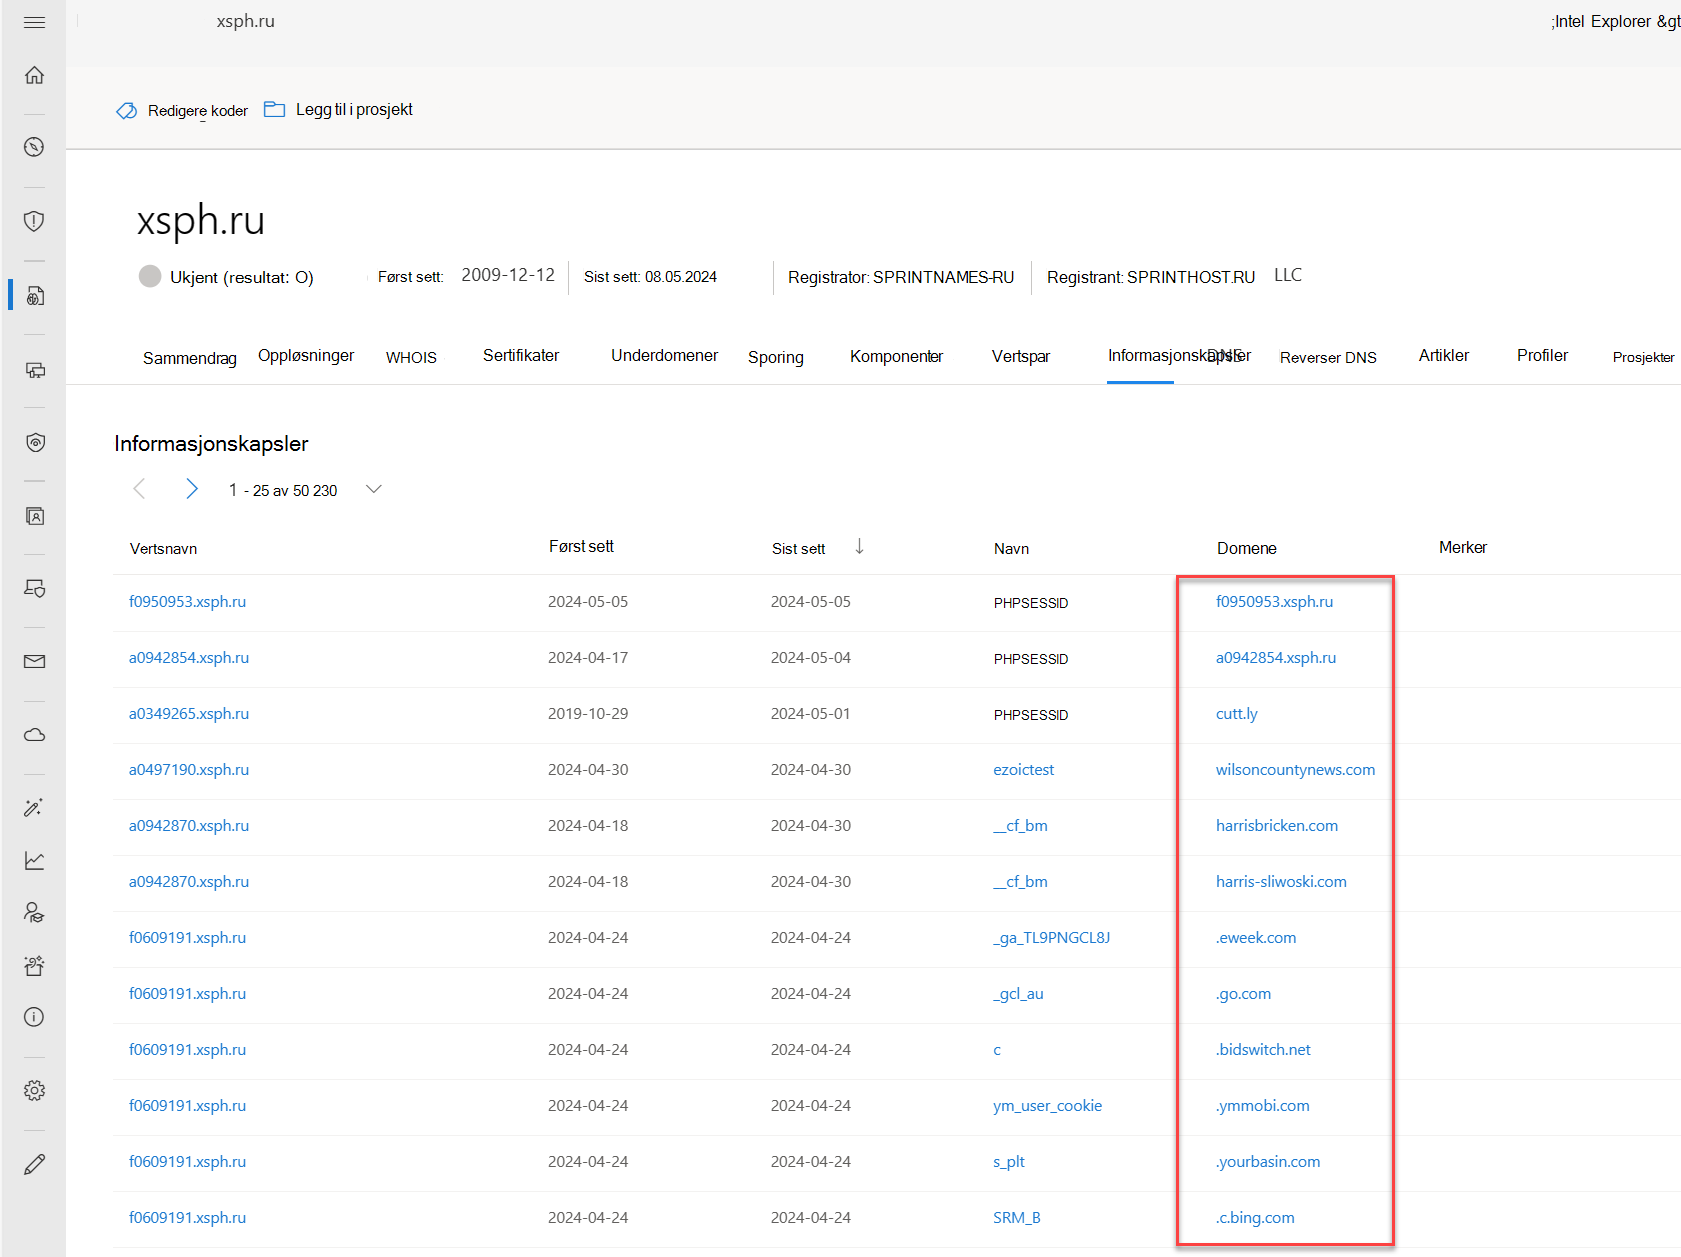Open the magic wand sidebar icon
The height and width of the screenshot is (1257, 1681).
[x=34, y=807]
